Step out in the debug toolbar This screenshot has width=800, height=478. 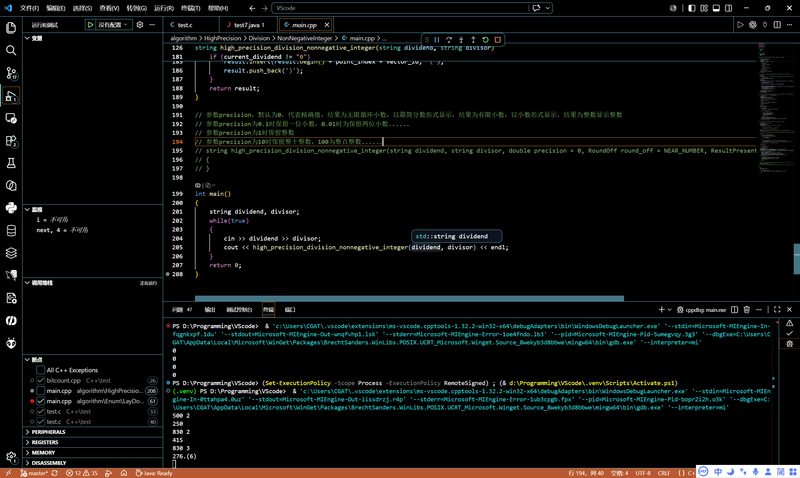coord(473,39)
